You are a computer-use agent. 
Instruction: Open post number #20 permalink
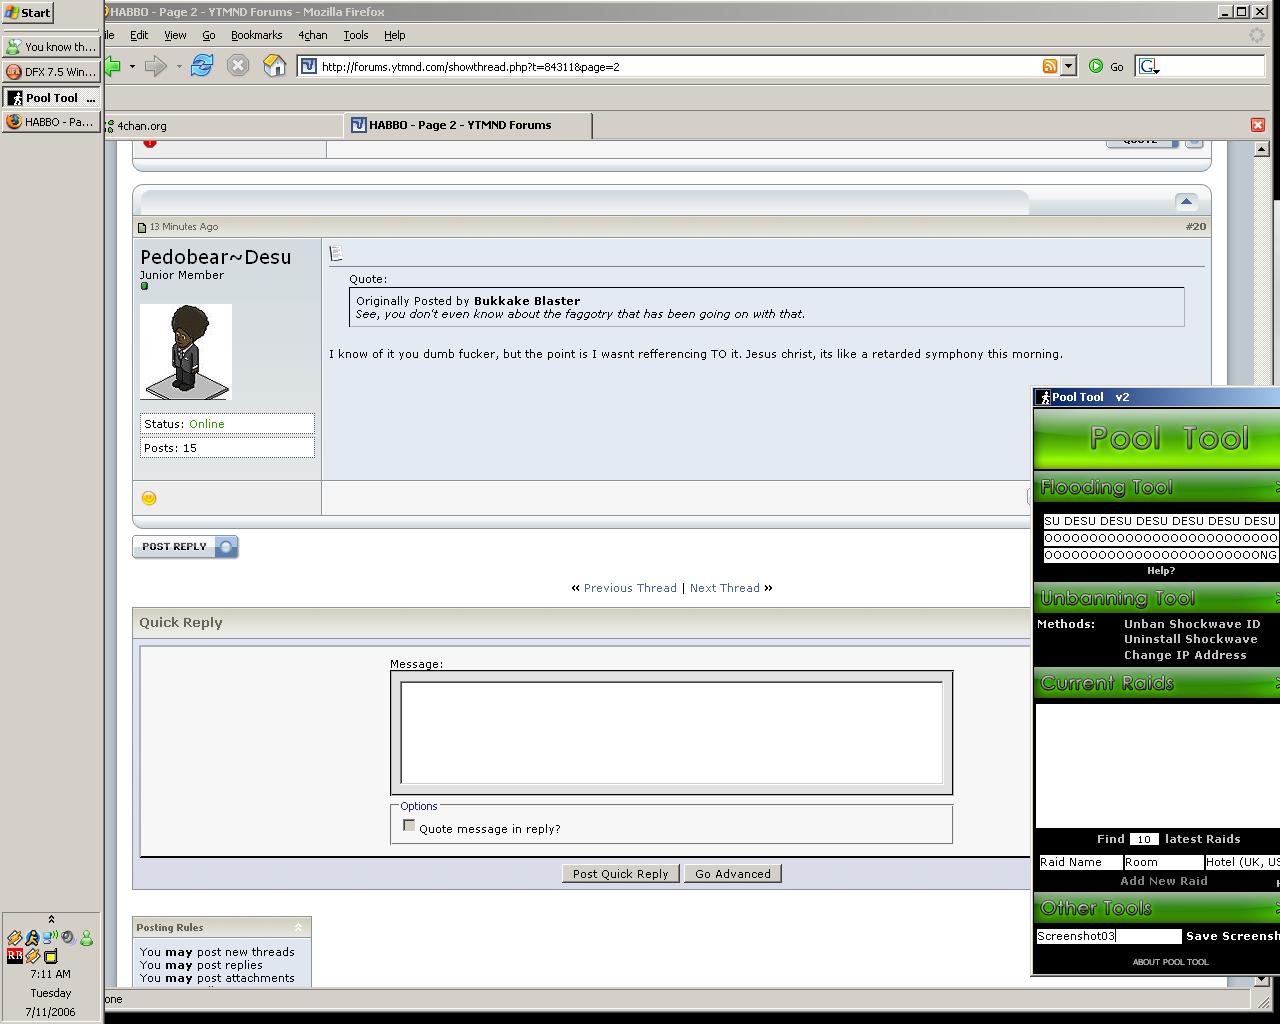point(1196,226)
